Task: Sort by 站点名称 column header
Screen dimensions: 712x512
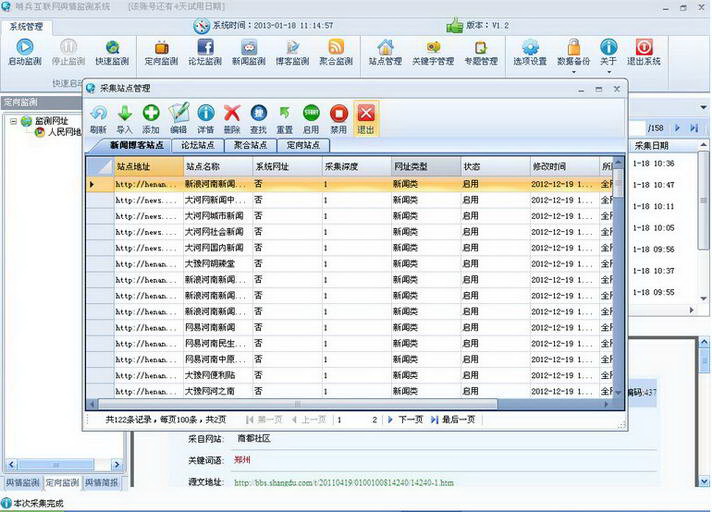Action: click(218, 167)
